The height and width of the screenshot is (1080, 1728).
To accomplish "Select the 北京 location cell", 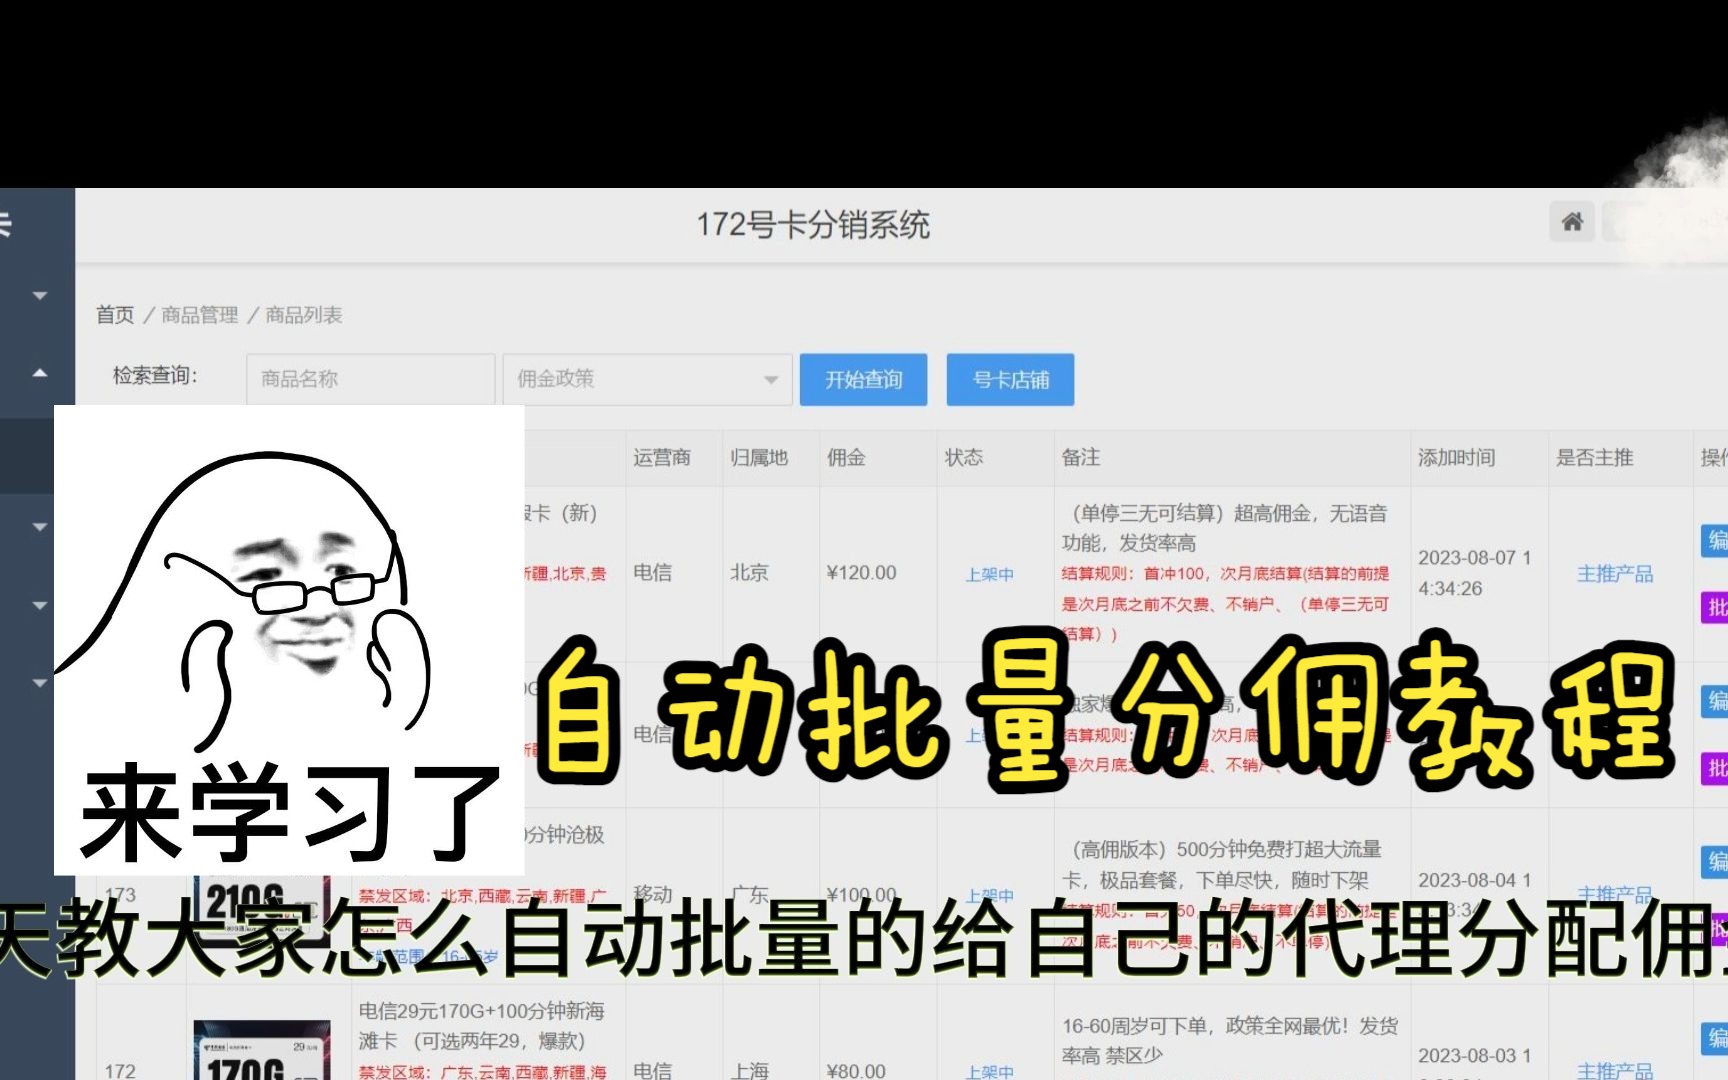I will [x=749, y=572].
